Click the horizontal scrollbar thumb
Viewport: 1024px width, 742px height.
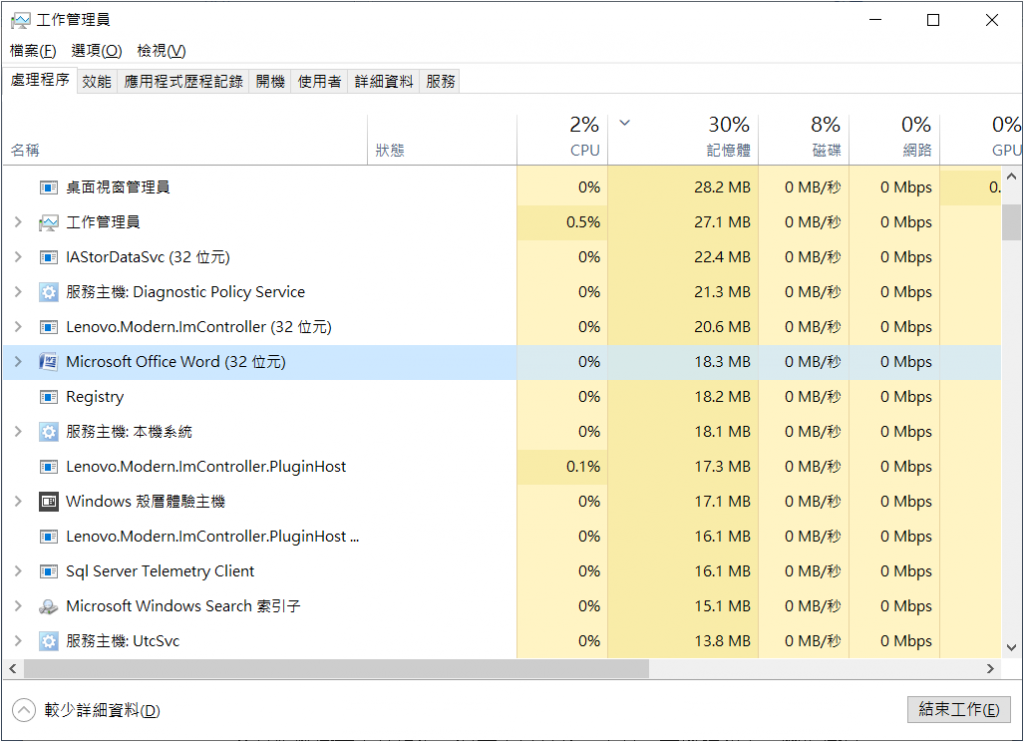tap(336, 669)
